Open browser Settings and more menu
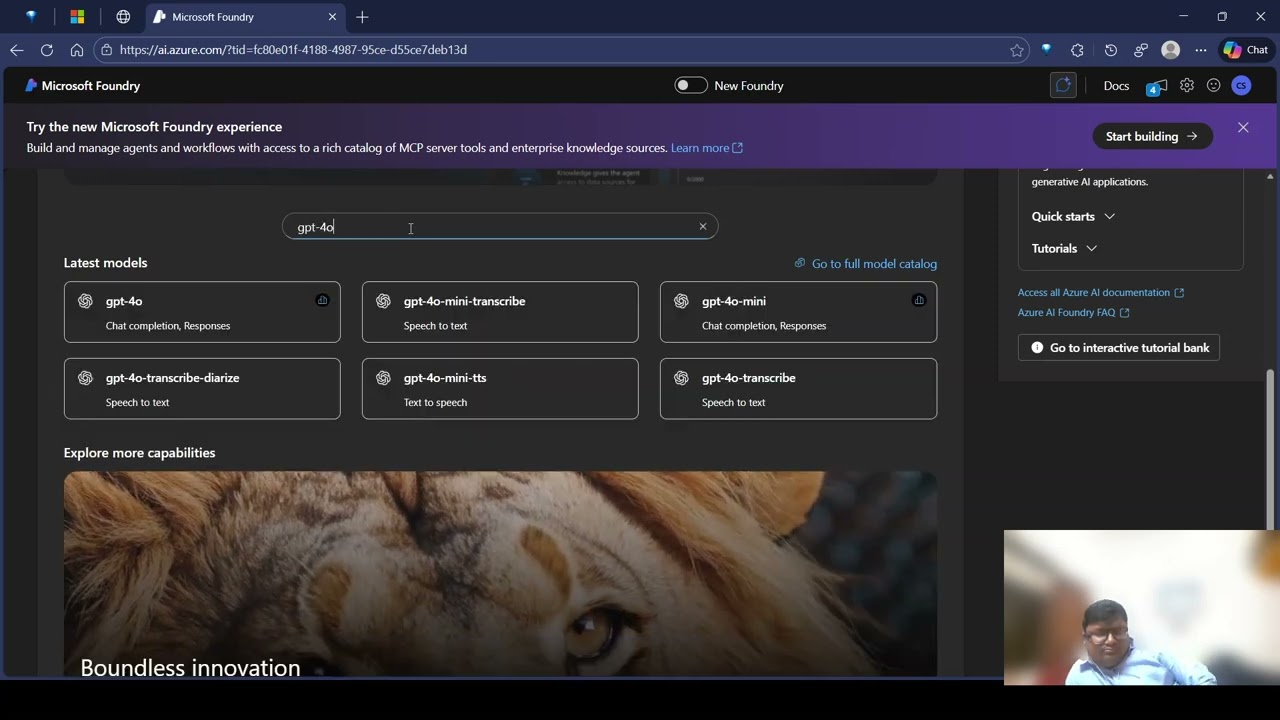This screenshot has width=1280, height=720. [x=1201, y=50]
